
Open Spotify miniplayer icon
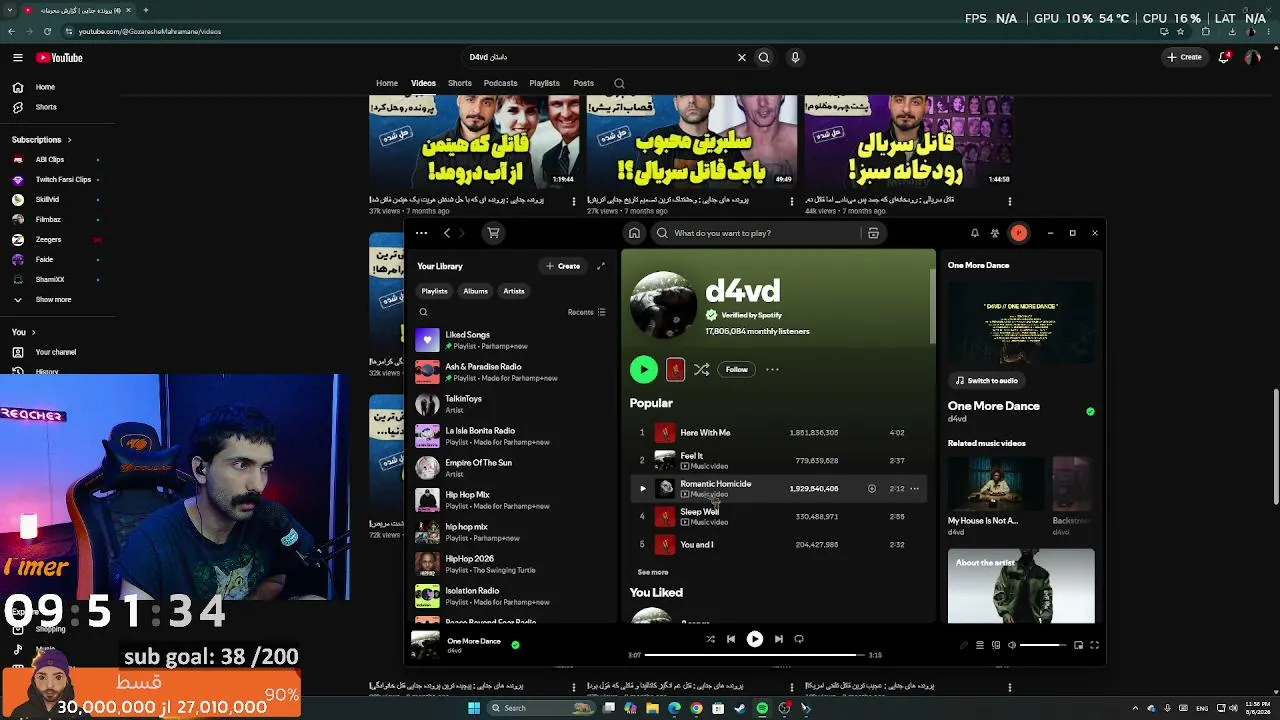coord(1078,645)
